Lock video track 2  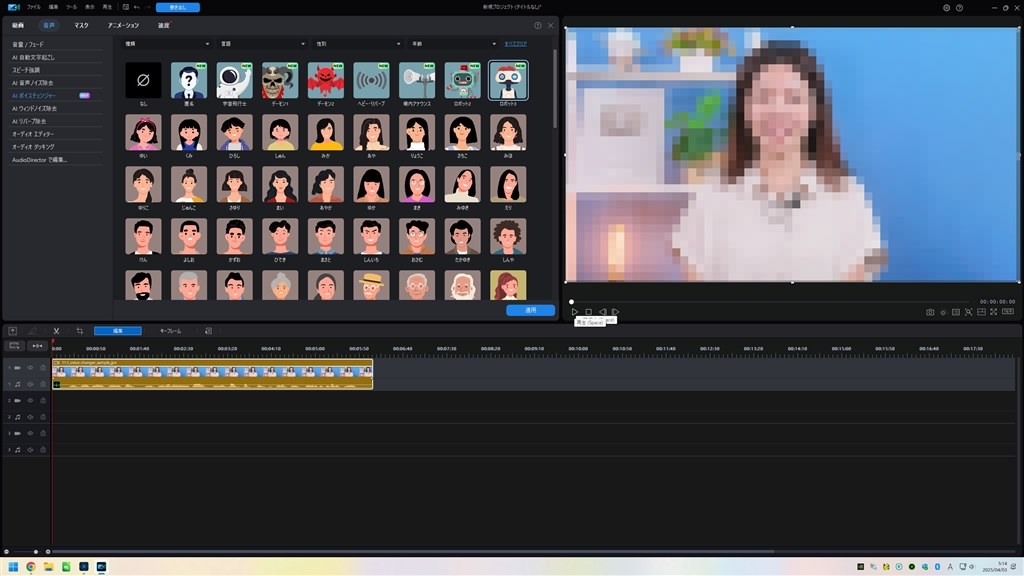click(43, 400)
